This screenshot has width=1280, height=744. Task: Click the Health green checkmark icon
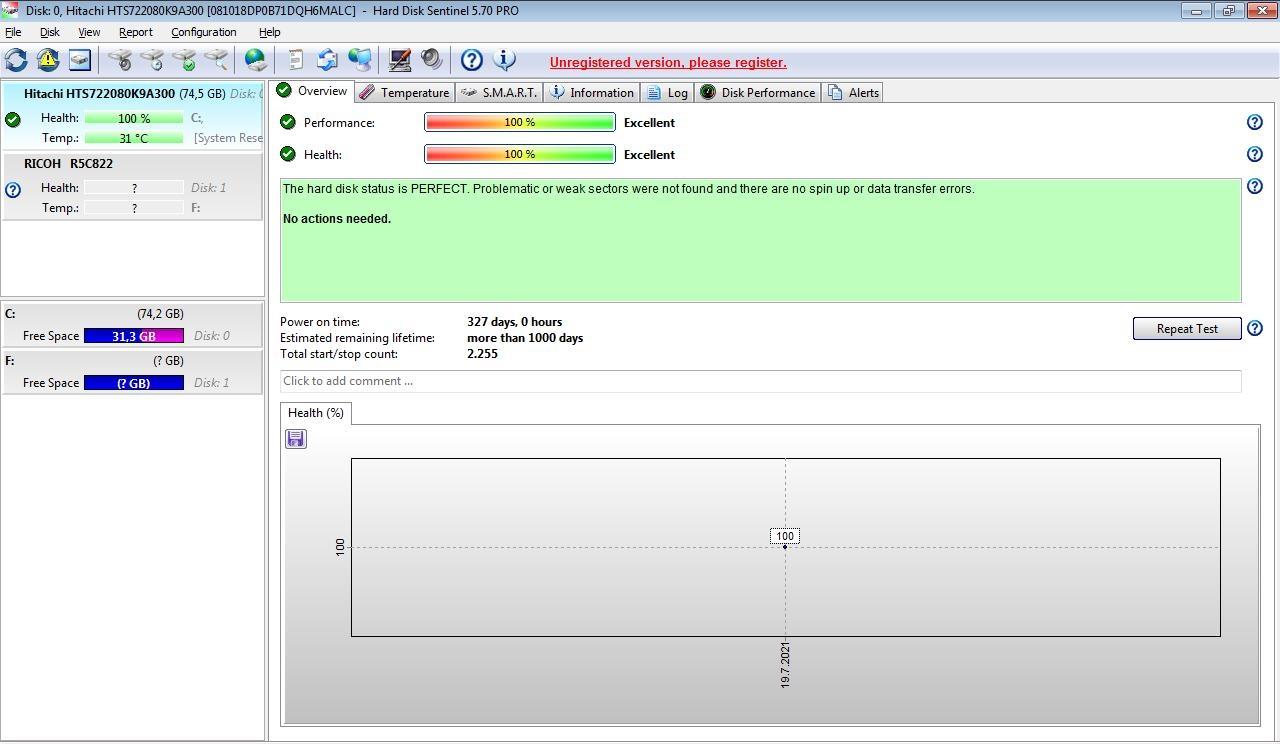tap(288, 154)
